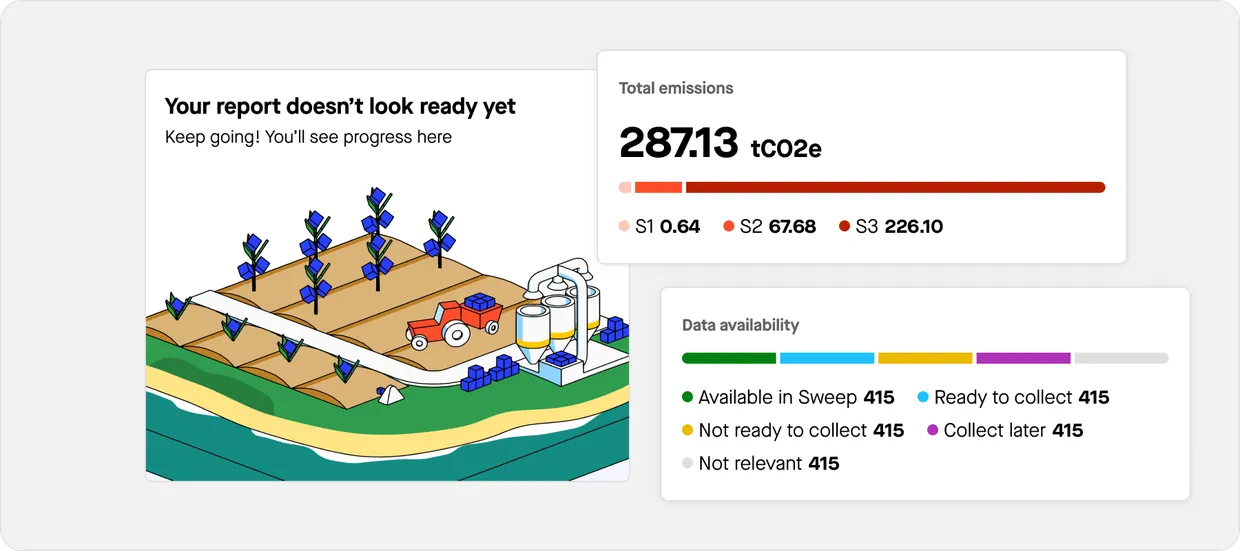Image resolution: width=1240 pixels, height=551 pixels.
Task: Select the S2 orange emissions bar segment
Action: pos(658,187)
